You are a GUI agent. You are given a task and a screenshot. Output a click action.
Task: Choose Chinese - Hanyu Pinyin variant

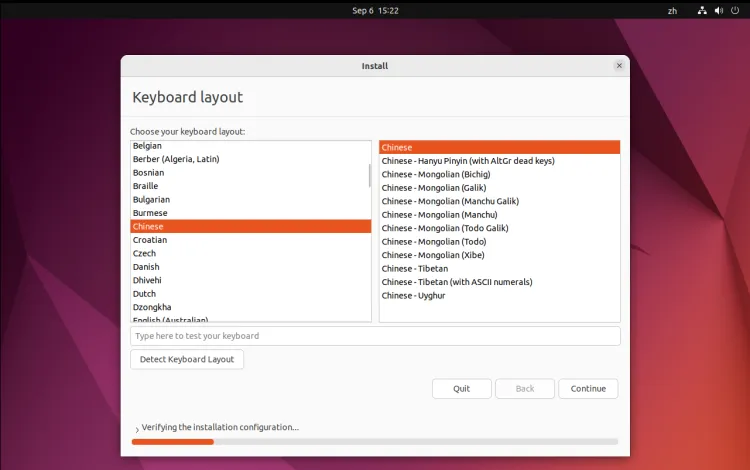[467, 161]
